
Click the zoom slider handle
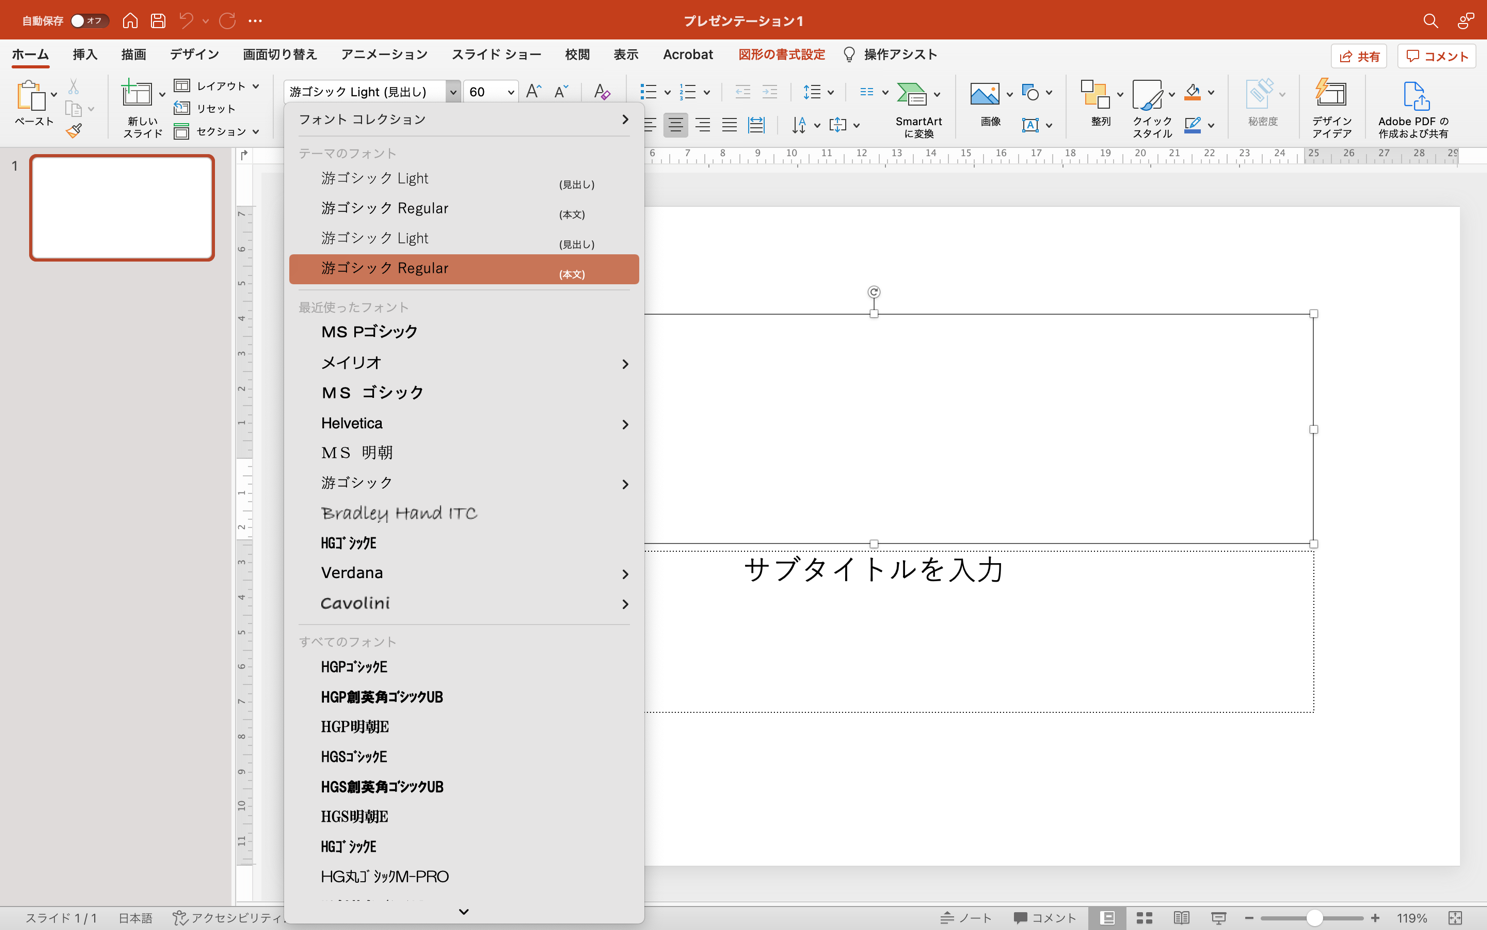(x=1314, y=918)
